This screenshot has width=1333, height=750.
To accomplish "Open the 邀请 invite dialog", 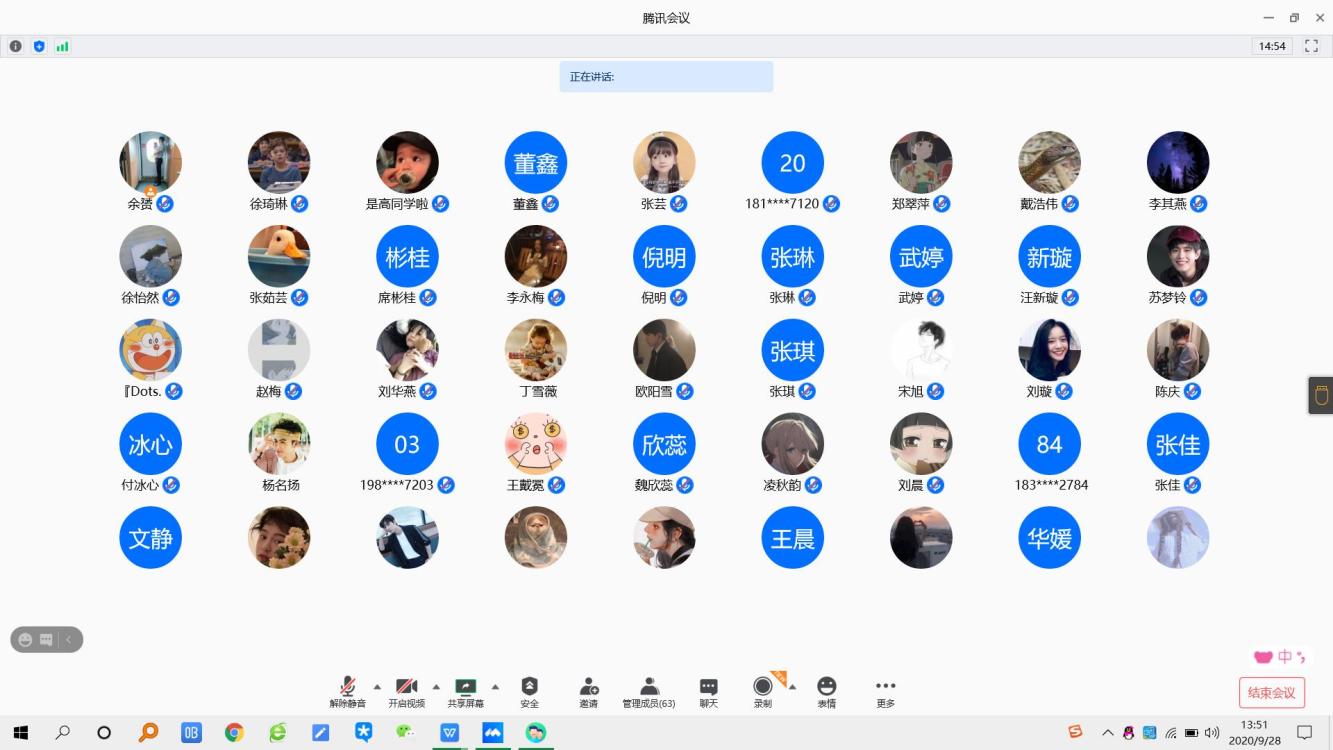I will (x=588, y=691).
